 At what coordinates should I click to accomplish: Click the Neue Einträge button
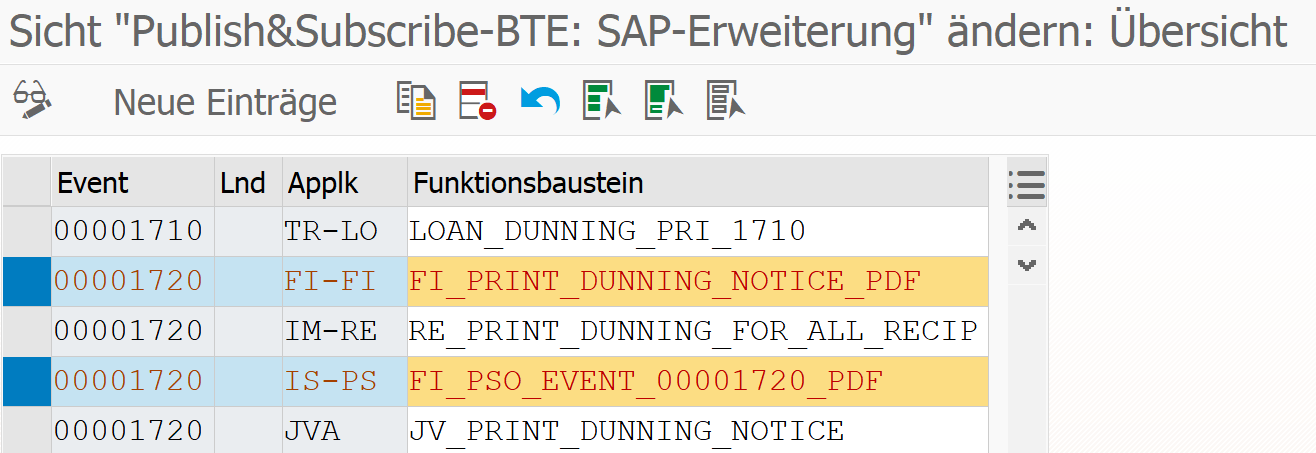pos(225,102)
